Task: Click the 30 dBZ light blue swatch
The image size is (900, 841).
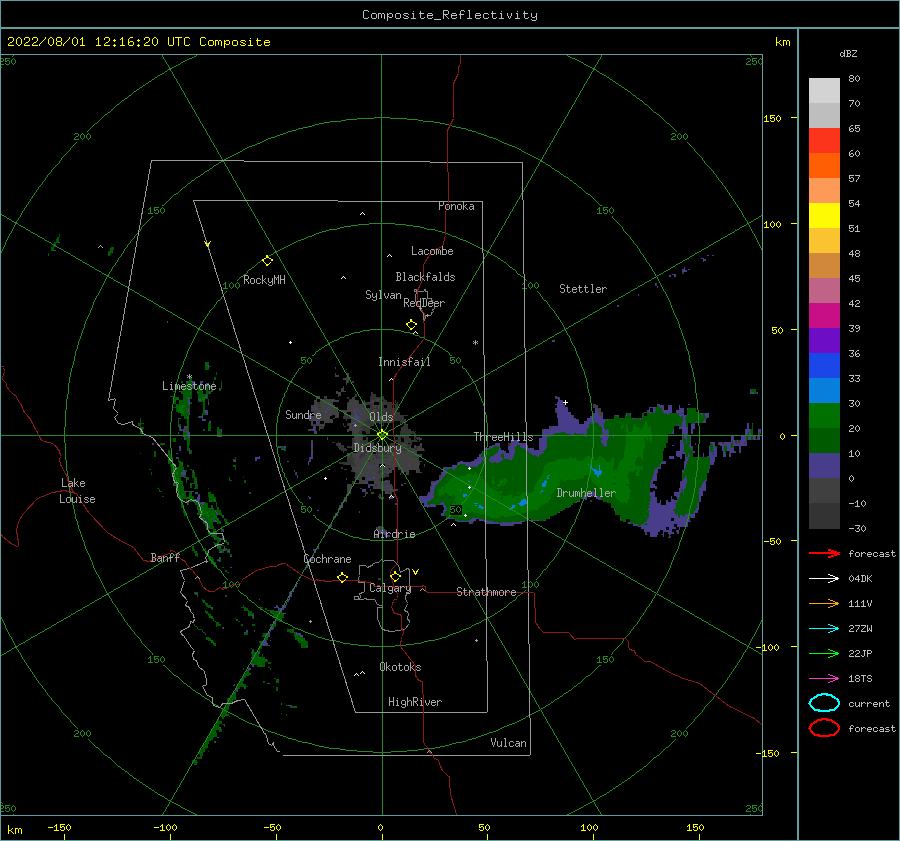Action: click(x=824, y=390)
